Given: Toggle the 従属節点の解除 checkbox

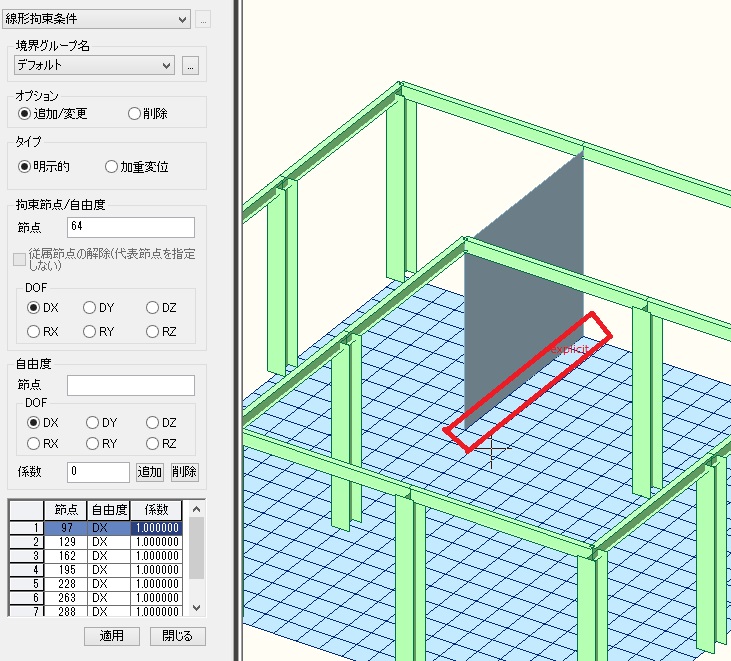Looking at the screenshot, I should (x=20, y=259).
